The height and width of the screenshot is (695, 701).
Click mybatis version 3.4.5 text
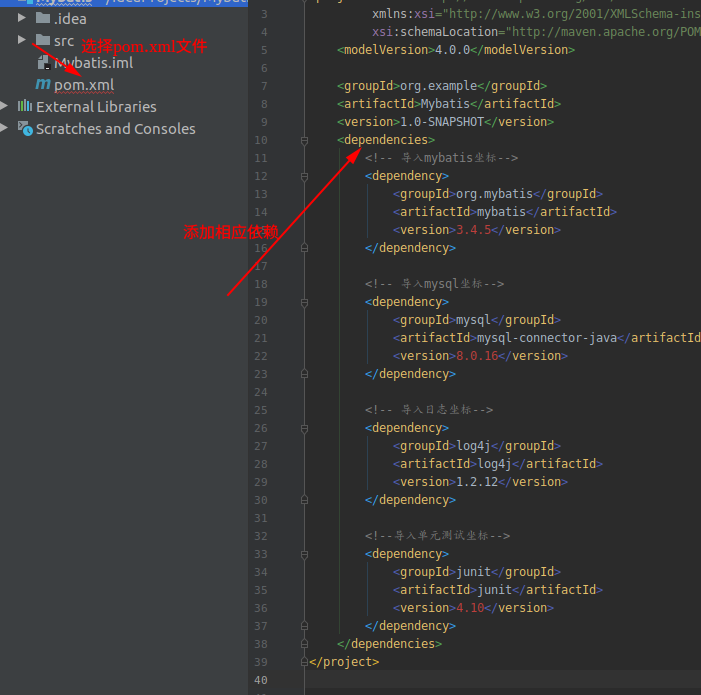(x=473, y=230)
